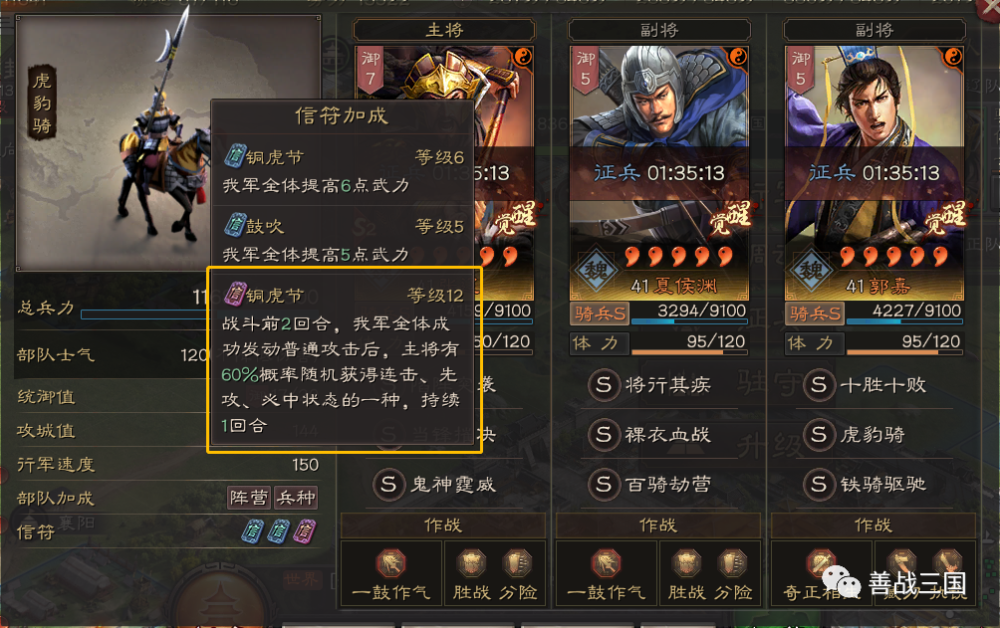This screenshot has width=1000, height=628.
Task: Click the S rank icon beside 将行其疾
Action: point(603,384)
